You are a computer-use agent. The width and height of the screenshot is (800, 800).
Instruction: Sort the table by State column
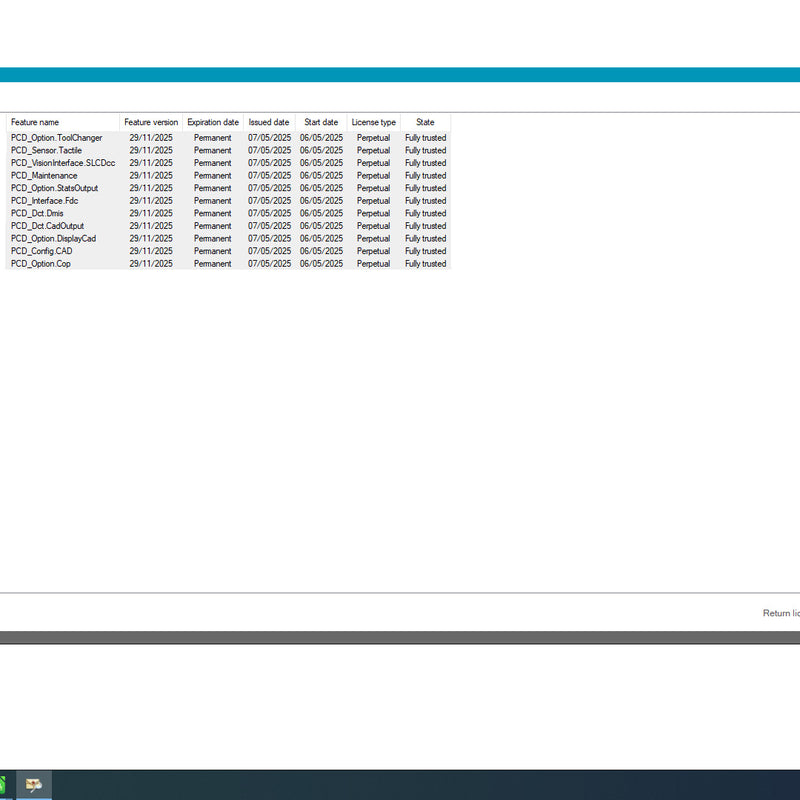tap(425, 122)
